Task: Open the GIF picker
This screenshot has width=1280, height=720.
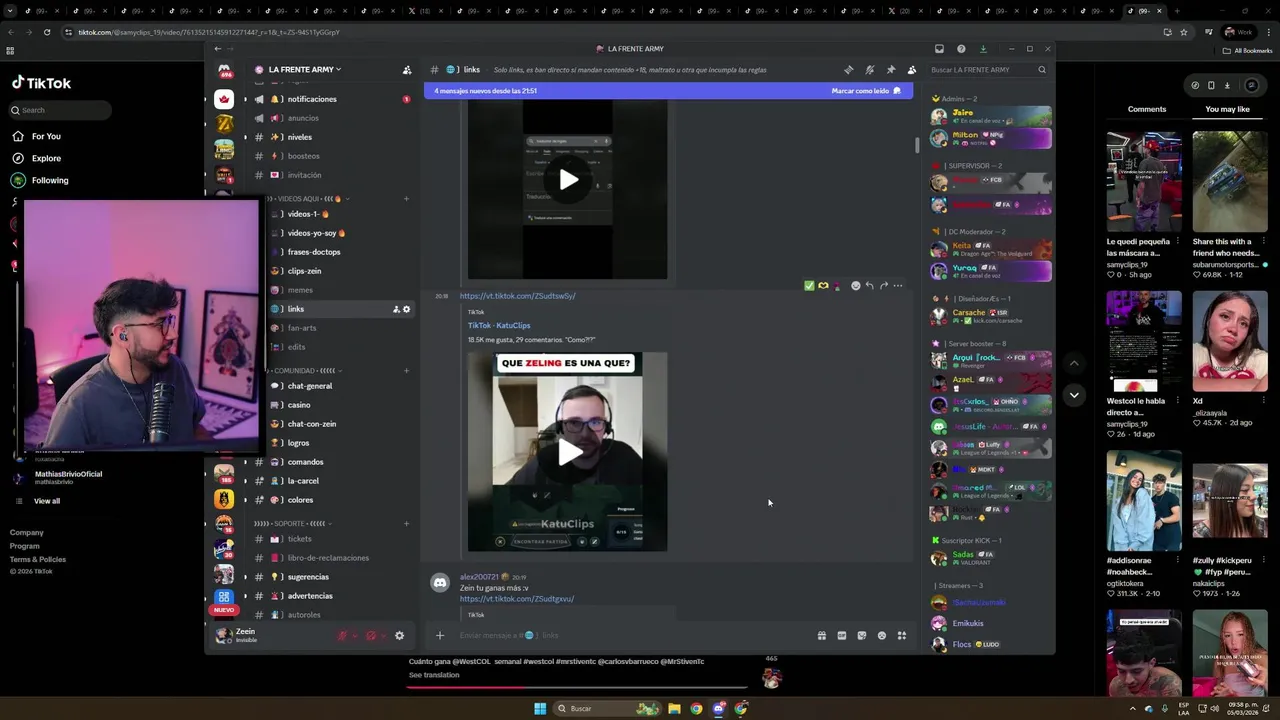Action: [841, 635]
